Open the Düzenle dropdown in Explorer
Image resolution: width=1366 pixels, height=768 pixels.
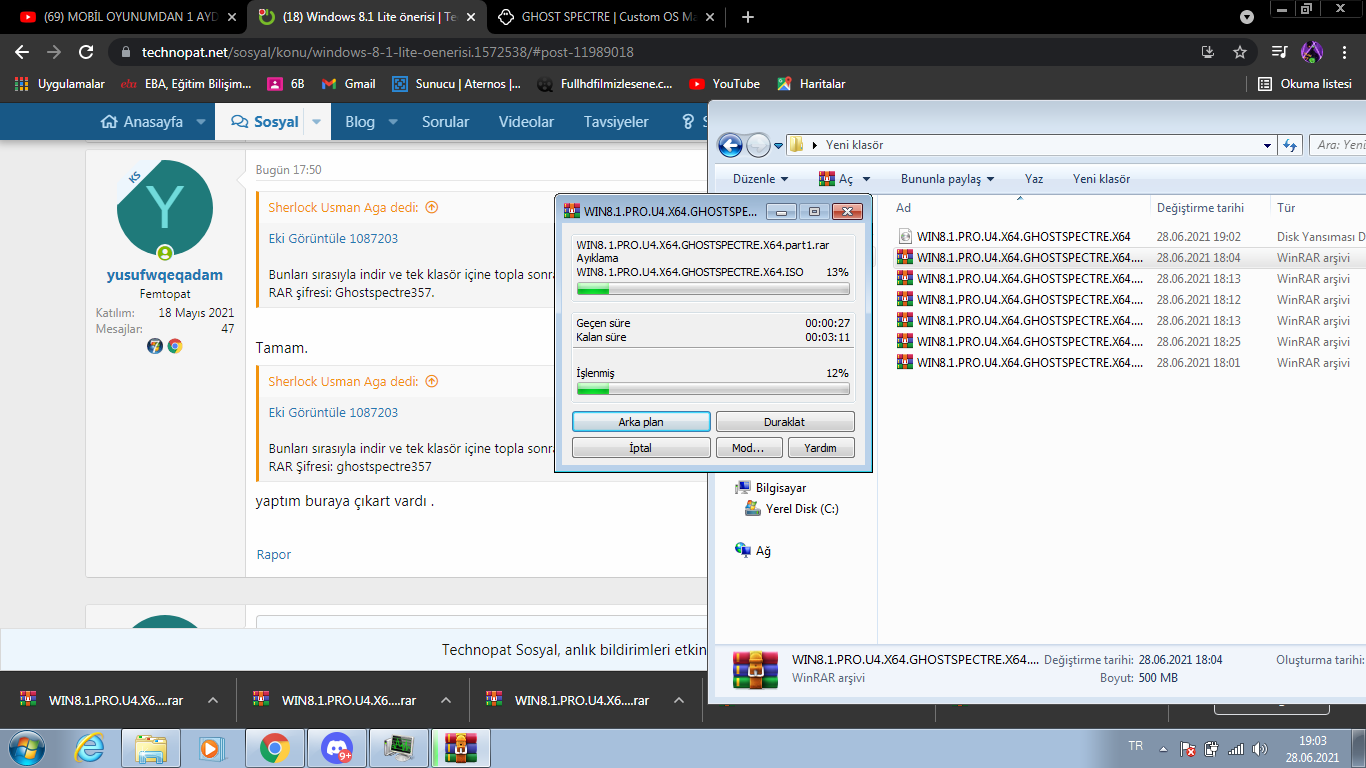pyautogui.click(x=760, y=179)
